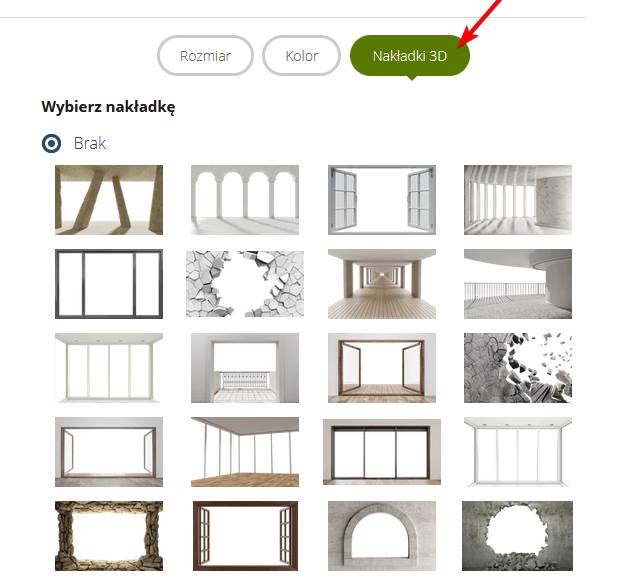
Task: Choose the long pillared corridor overlay
Action: [382, 284]
